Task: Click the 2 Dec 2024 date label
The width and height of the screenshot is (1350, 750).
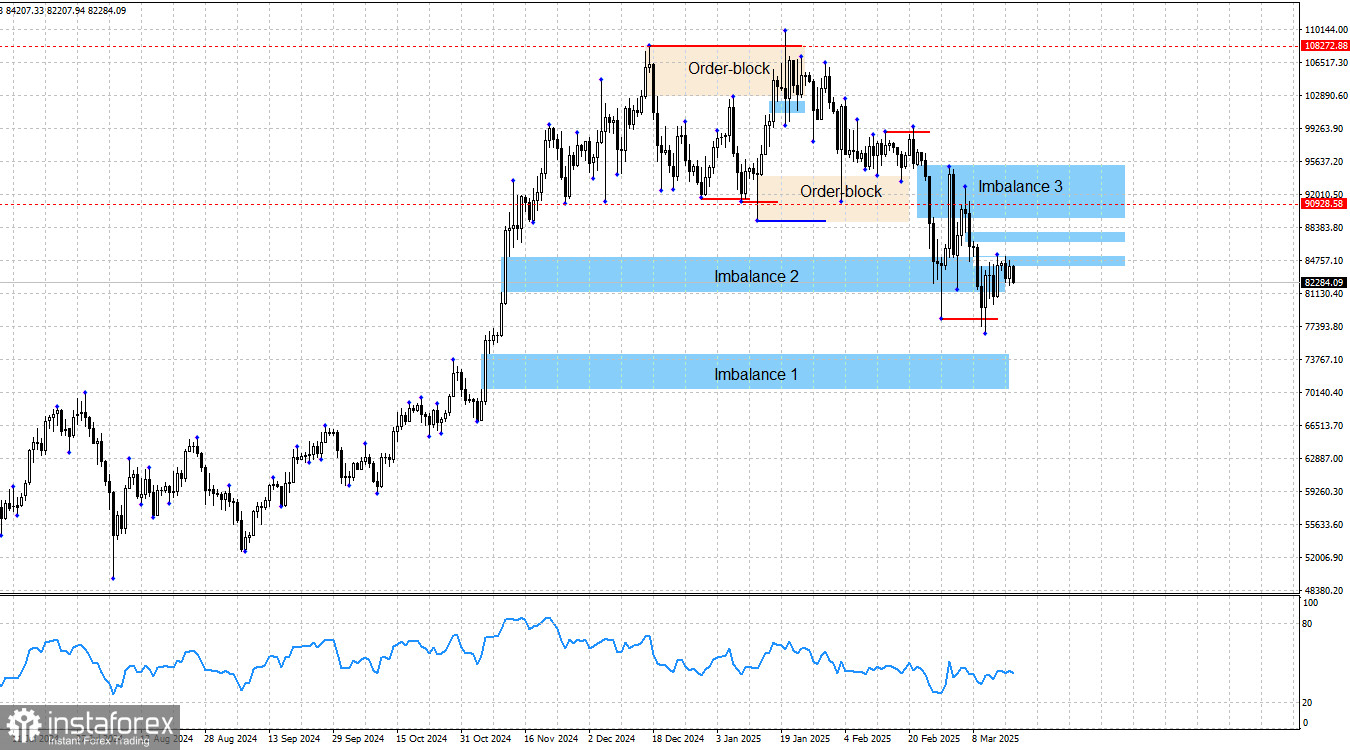Action: pyautogui.click(x=612, y=739)
